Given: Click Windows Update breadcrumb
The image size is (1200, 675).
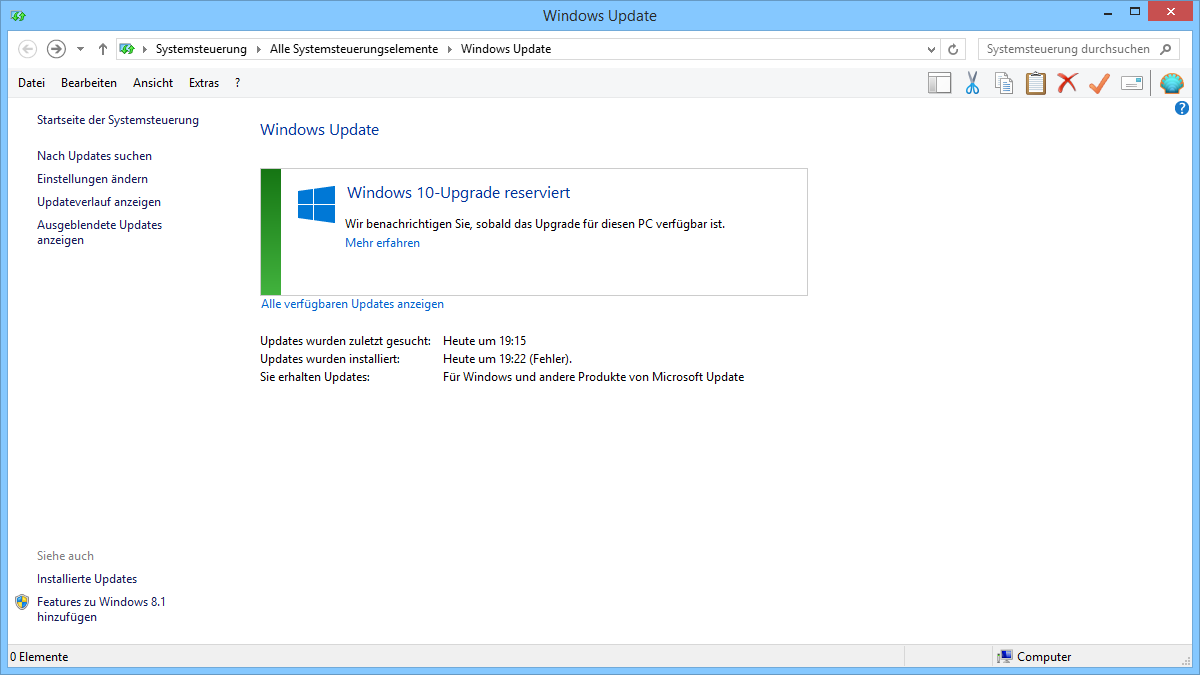Looking at the screenshot, I should coord(506,49).
